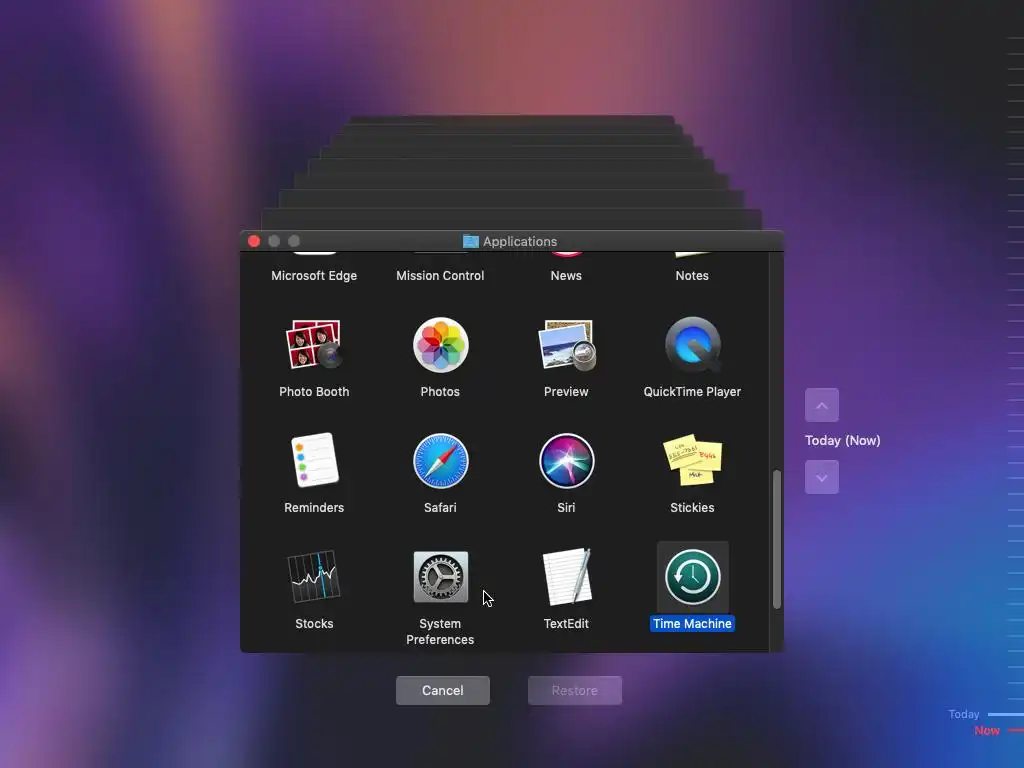Image resolution: width=1024 pixels, height=768 pixels.
Task: Select the Time Machine clock icon
Action: coord(692,577)
